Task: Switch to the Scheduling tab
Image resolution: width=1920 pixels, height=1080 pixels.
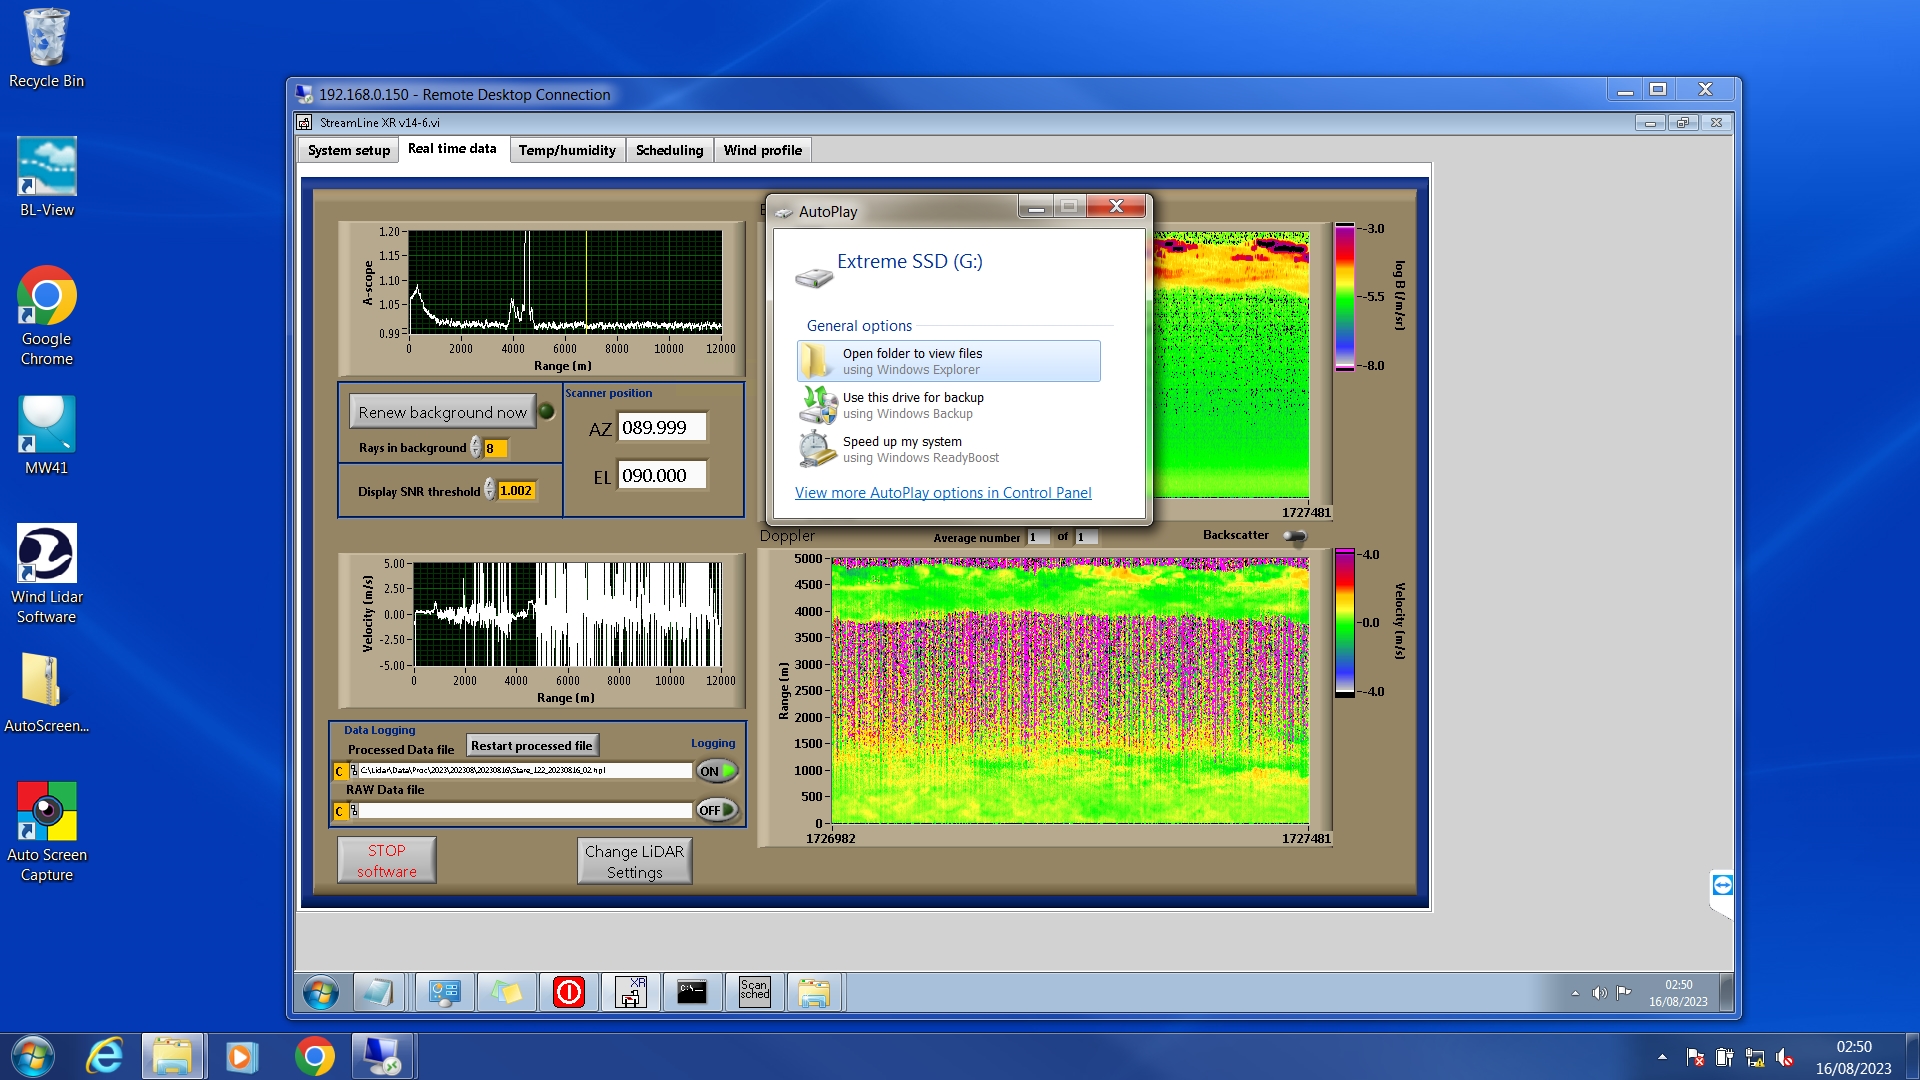Action: coord(669,150)
